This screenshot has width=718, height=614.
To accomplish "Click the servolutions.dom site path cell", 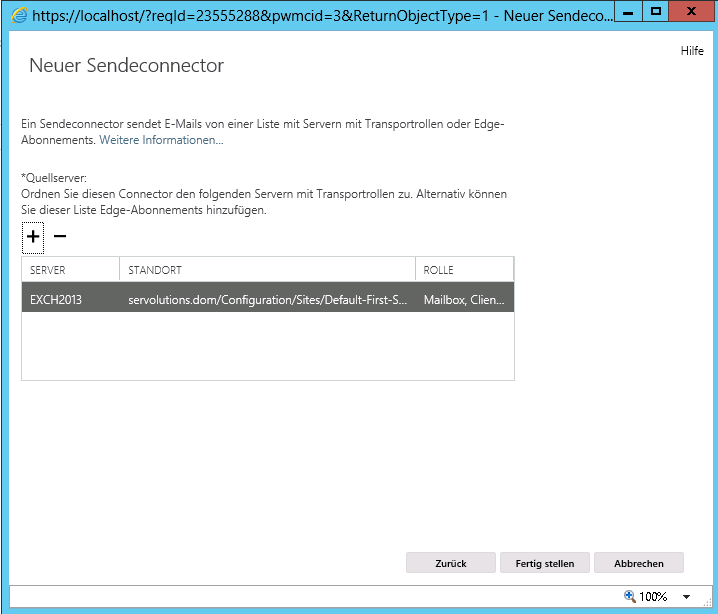I will coord(267,299).
